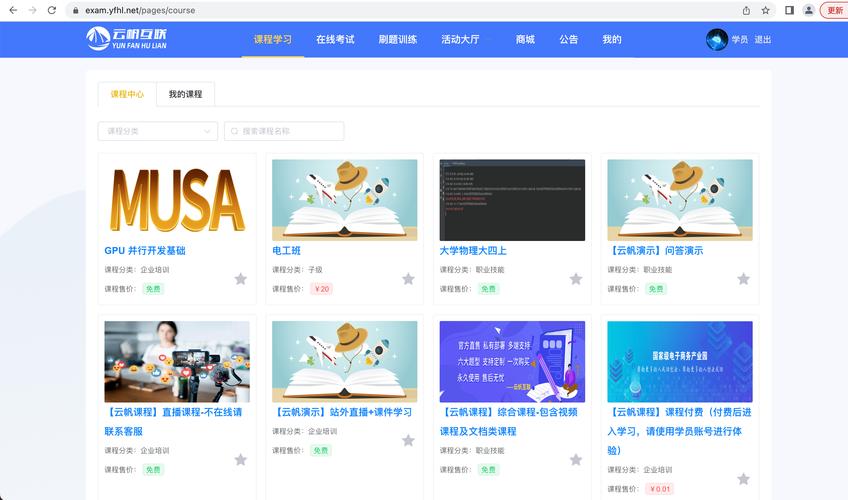Open the 商城 navigation menu
Image resolution: width=848 pixels, height=500 pixels.
[x=525, y=39]
